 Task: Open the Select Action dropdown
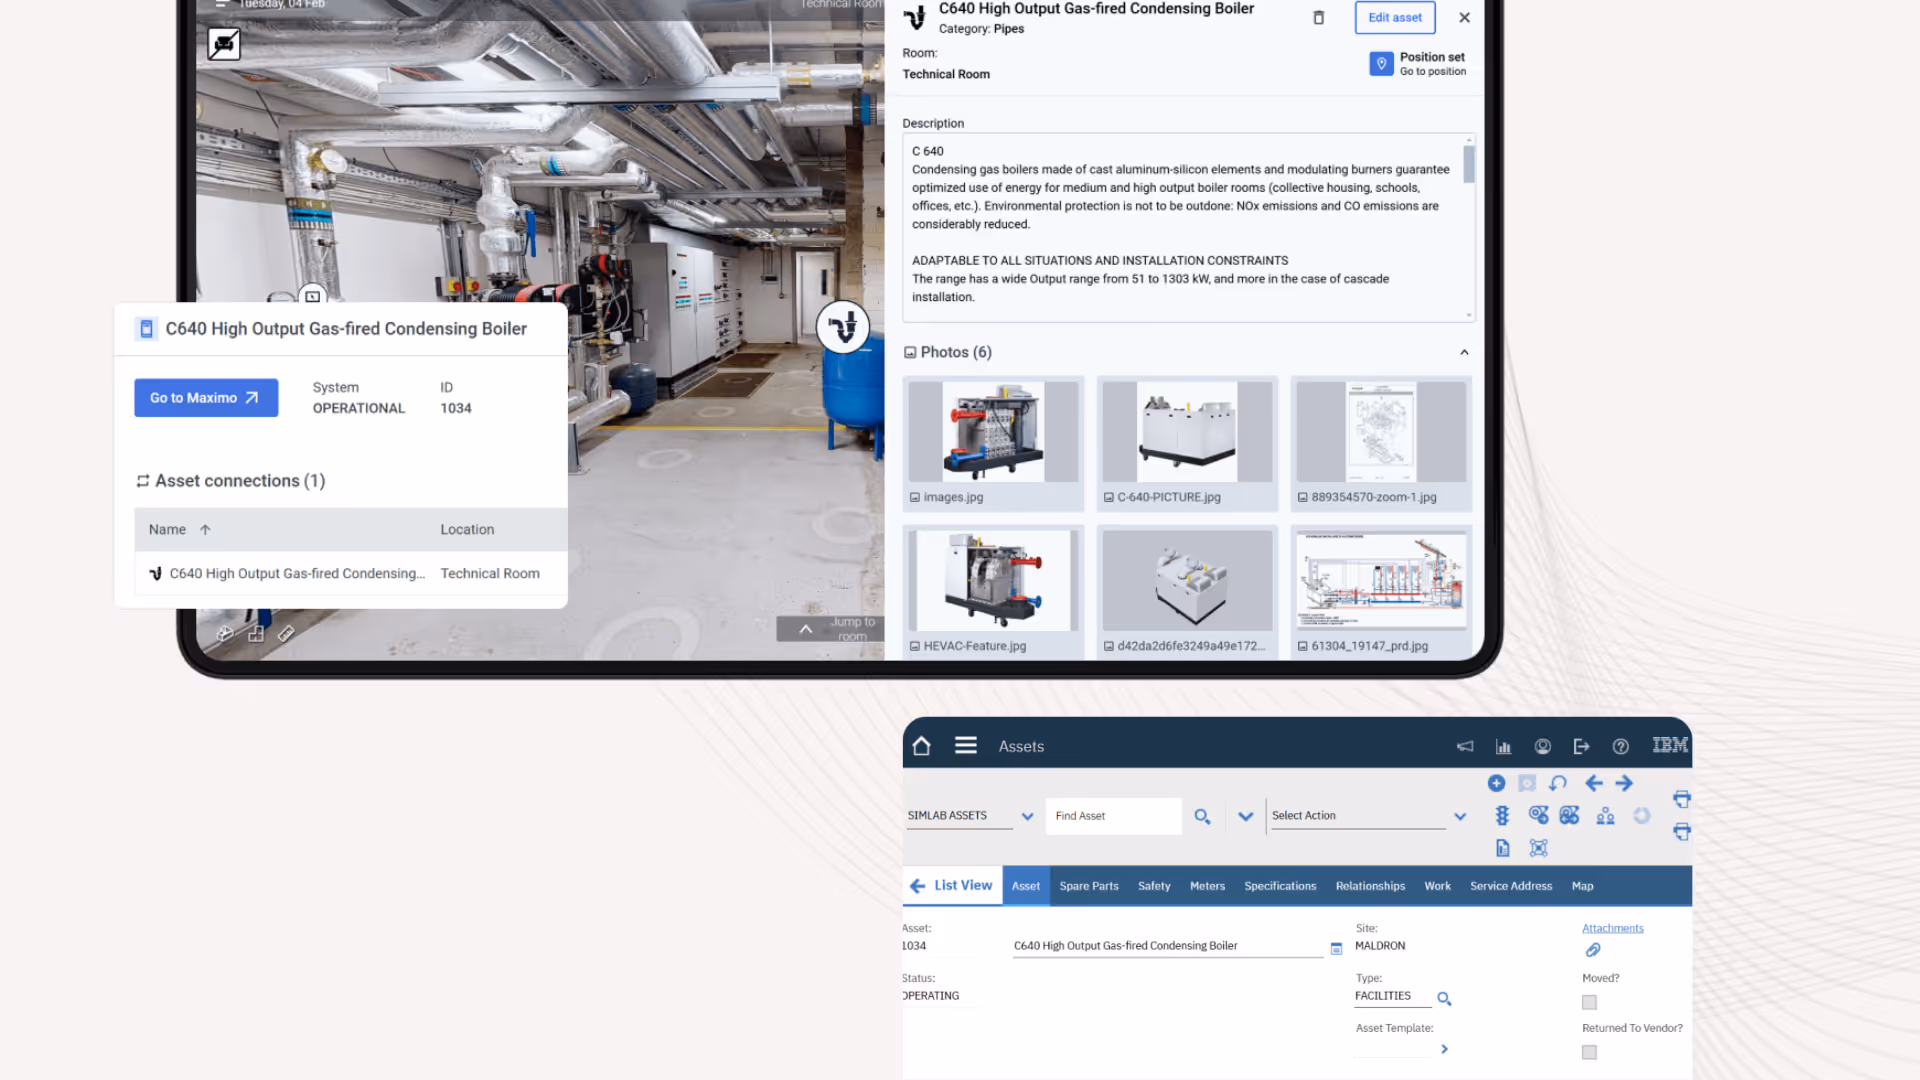pyautogui.click(x=1460, y=817)
